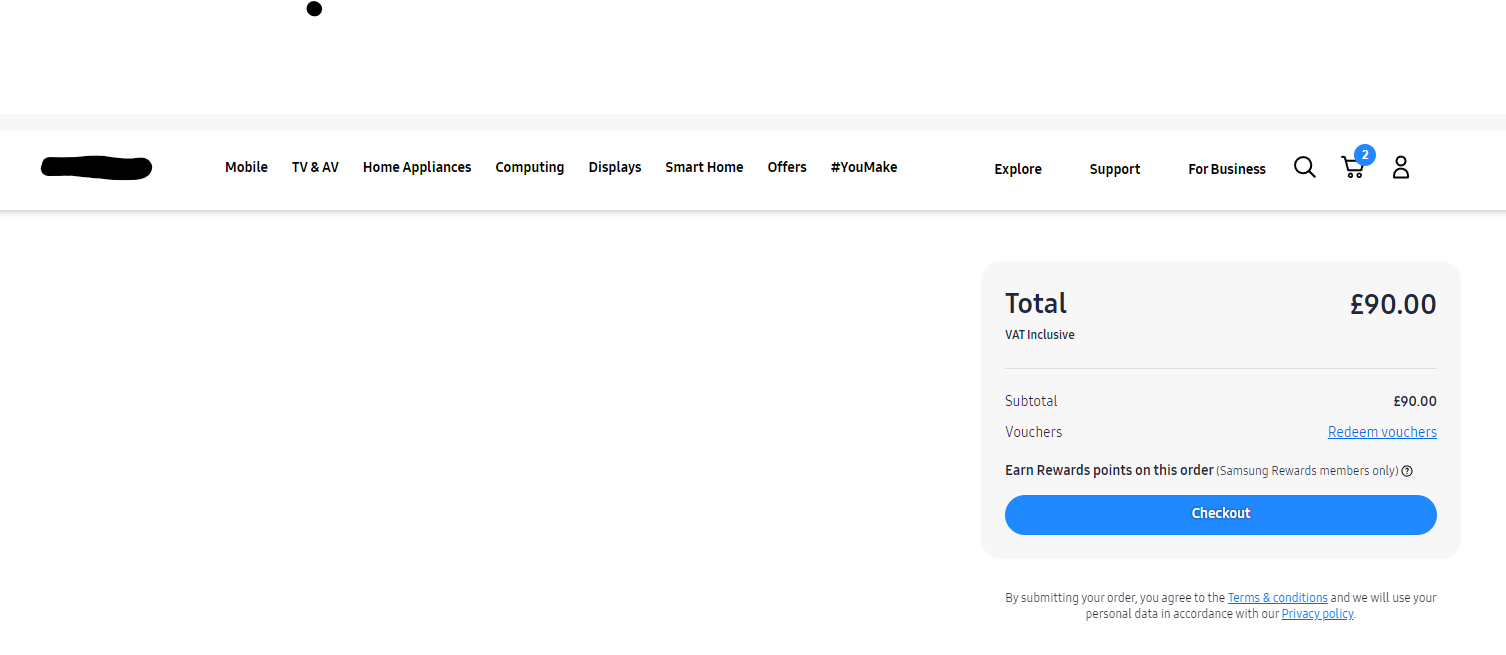The width and height of the screenshot is (1506, 655).
Task: Click the blacked-out brand logo in header
Action: tap(96, 168)
